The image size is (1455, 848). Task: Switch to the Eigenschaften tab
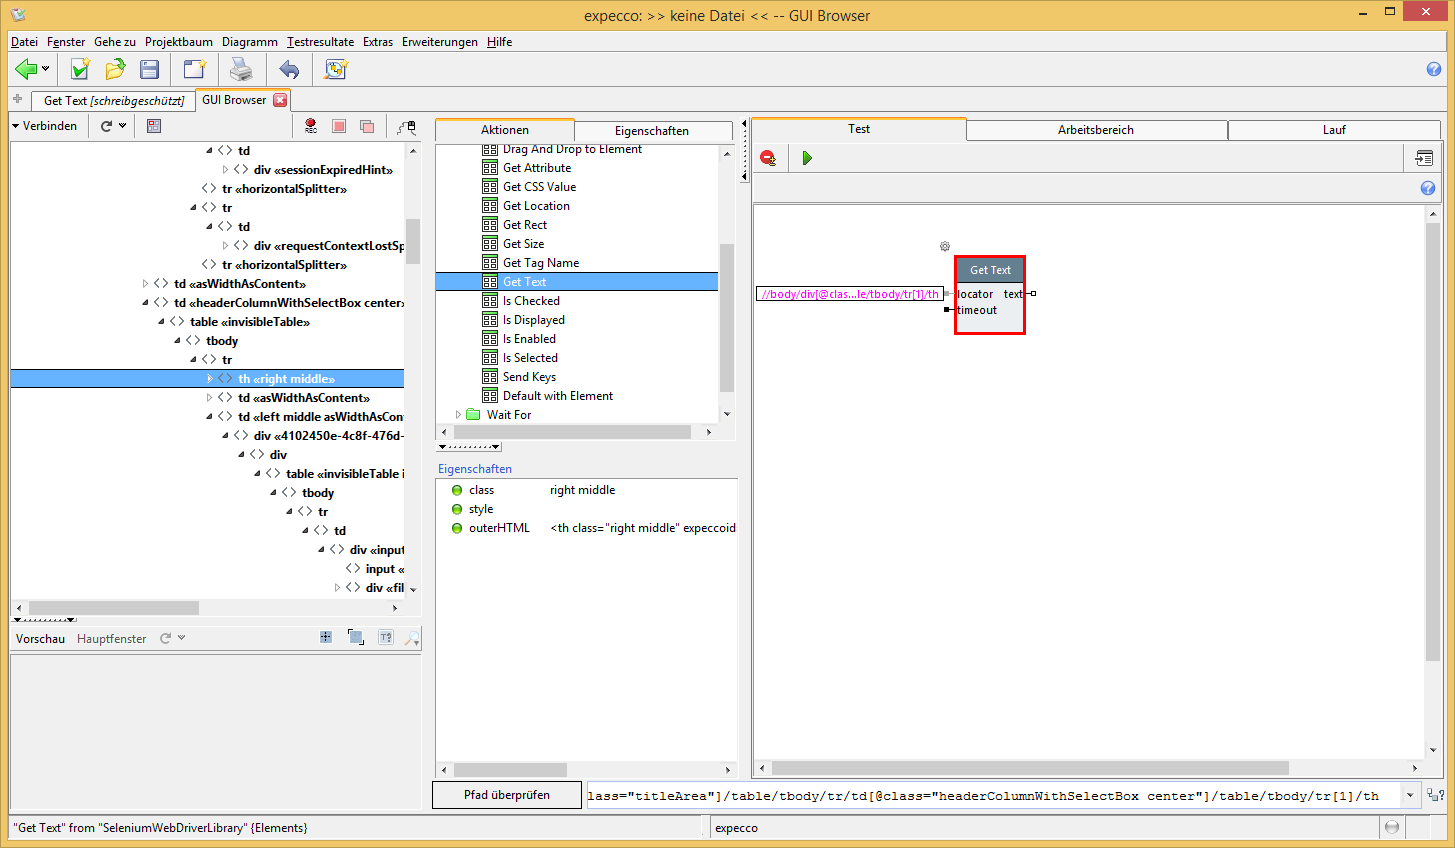coord(651,131)
